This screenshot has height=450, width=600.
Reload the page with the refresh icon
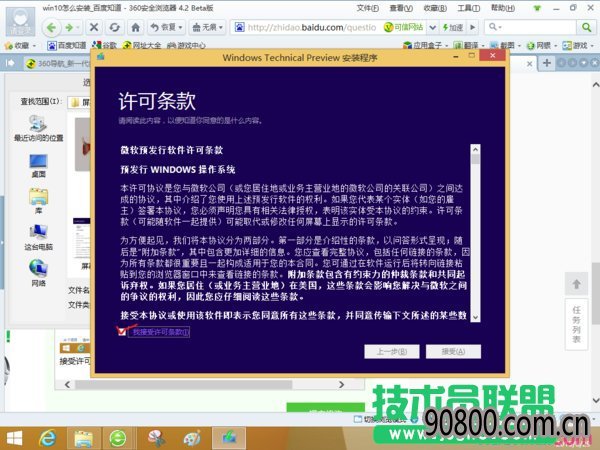click(114, 27)
